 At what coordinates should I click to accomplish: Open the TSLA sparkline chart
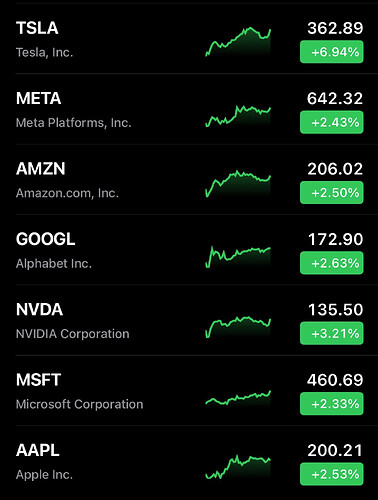click(x=238, y=42)
